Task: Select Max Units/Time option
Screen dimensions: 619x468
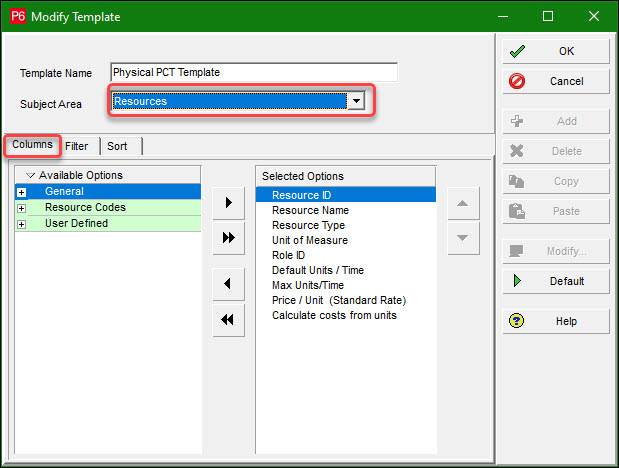Action: point(346,285)
